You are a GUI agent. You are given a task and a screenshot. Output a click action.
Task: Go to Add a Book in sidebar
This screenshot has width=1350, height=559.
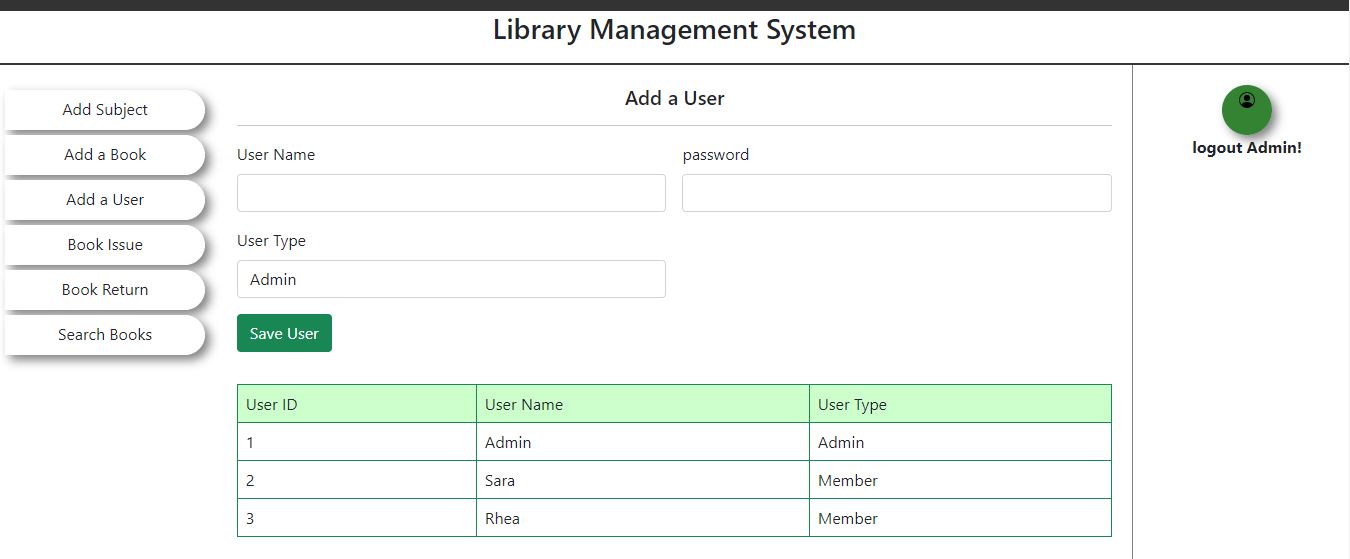tap(105, 155)
